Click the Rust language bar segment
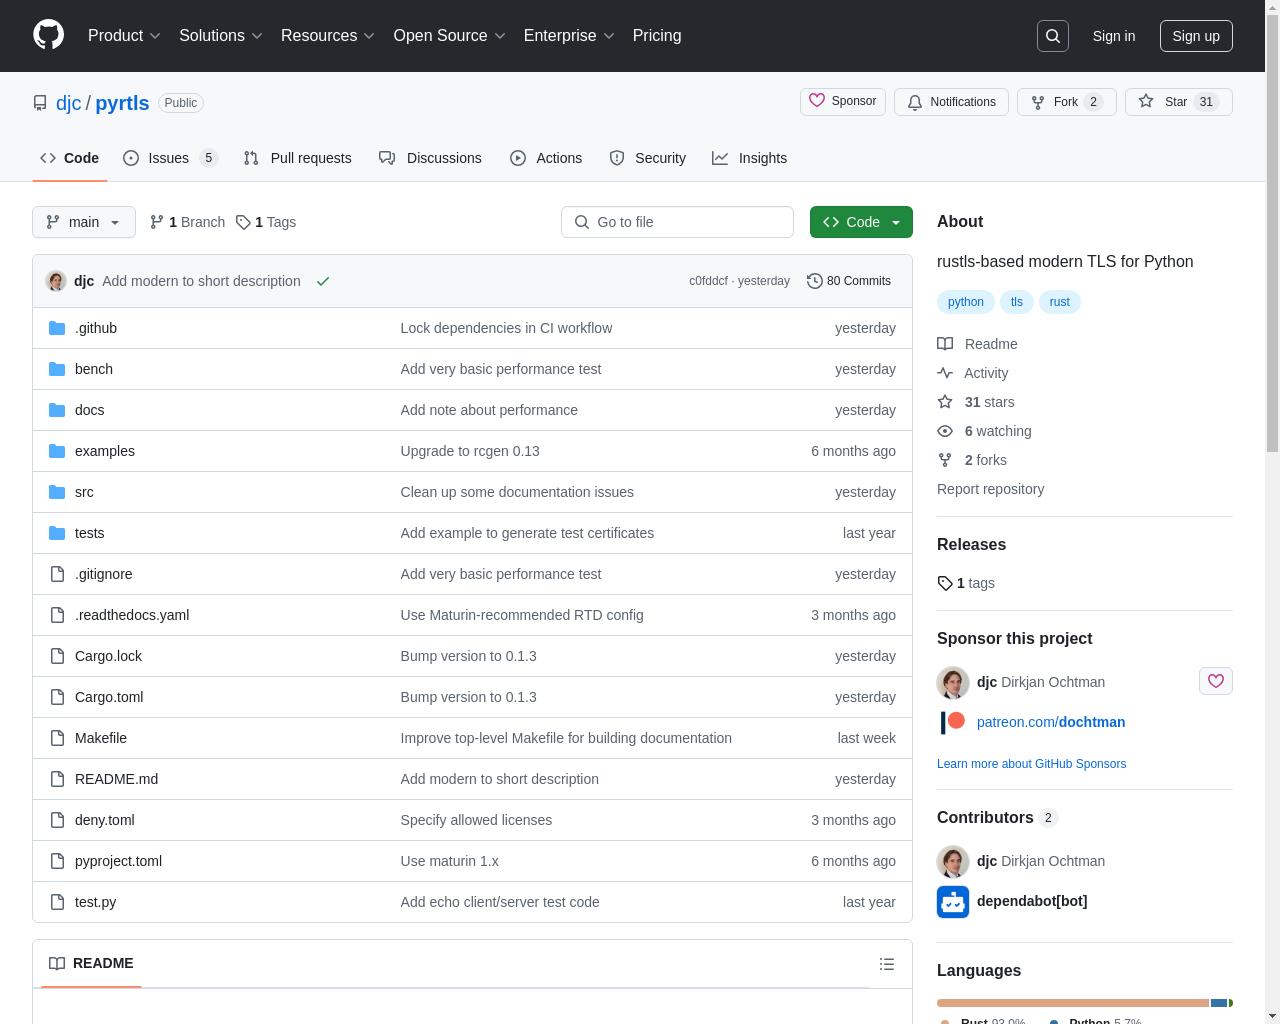The image size is (1280, 1024). pyautogui.click(x=1073, y=1003)
